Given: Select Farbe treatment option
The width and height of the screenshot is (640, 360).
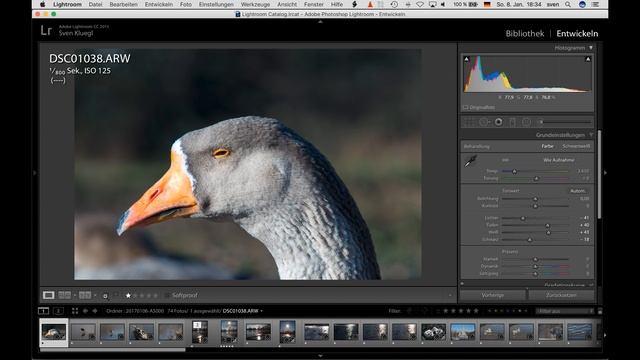Looking at the screenshot, I should click(x=547, y=146).
